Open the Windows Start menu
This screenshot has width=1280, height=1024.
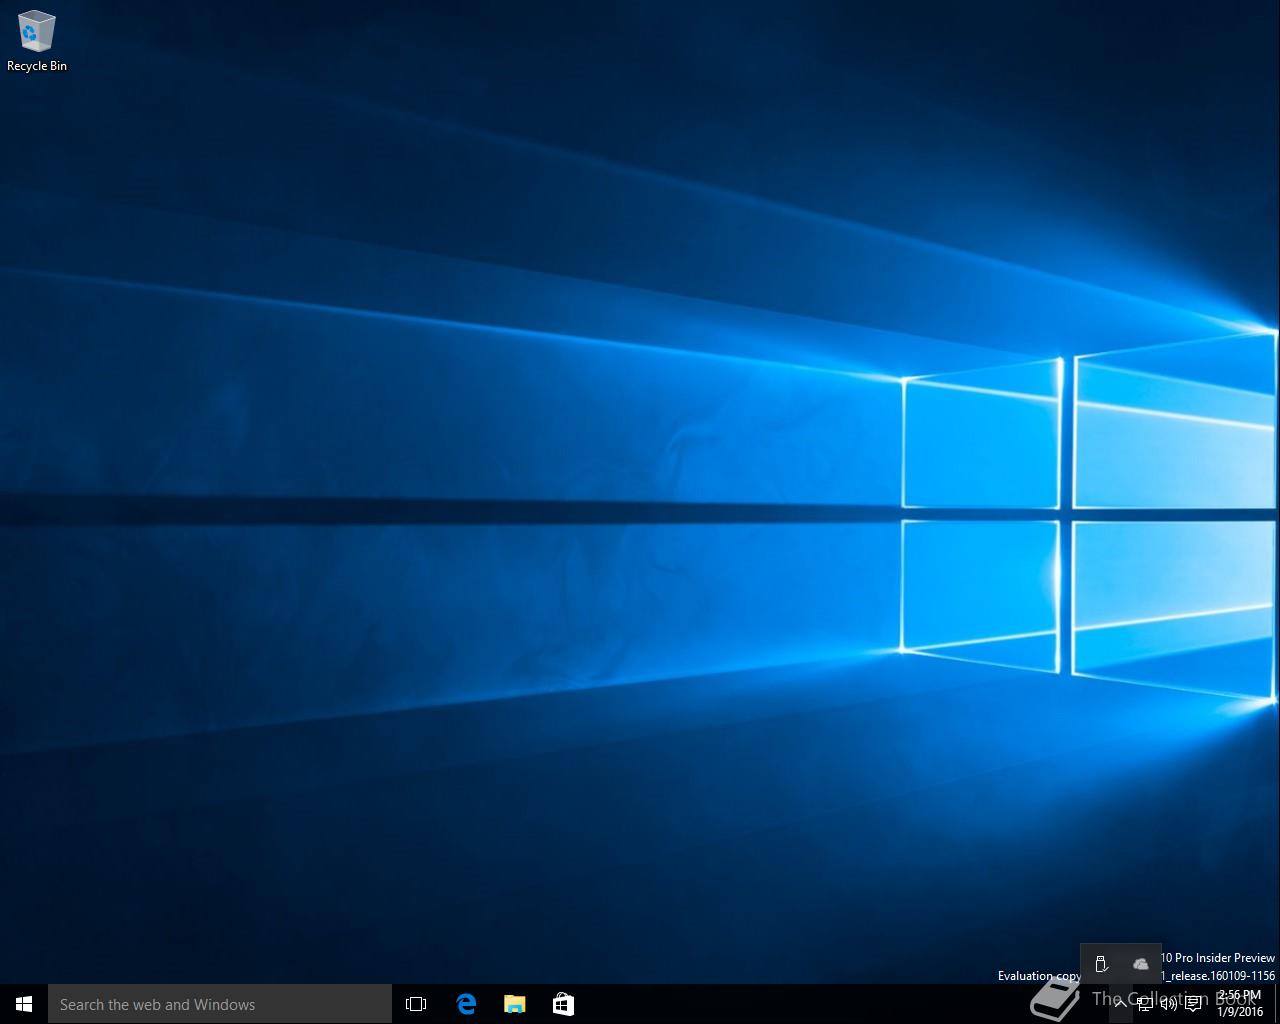tap(24, 1004)
